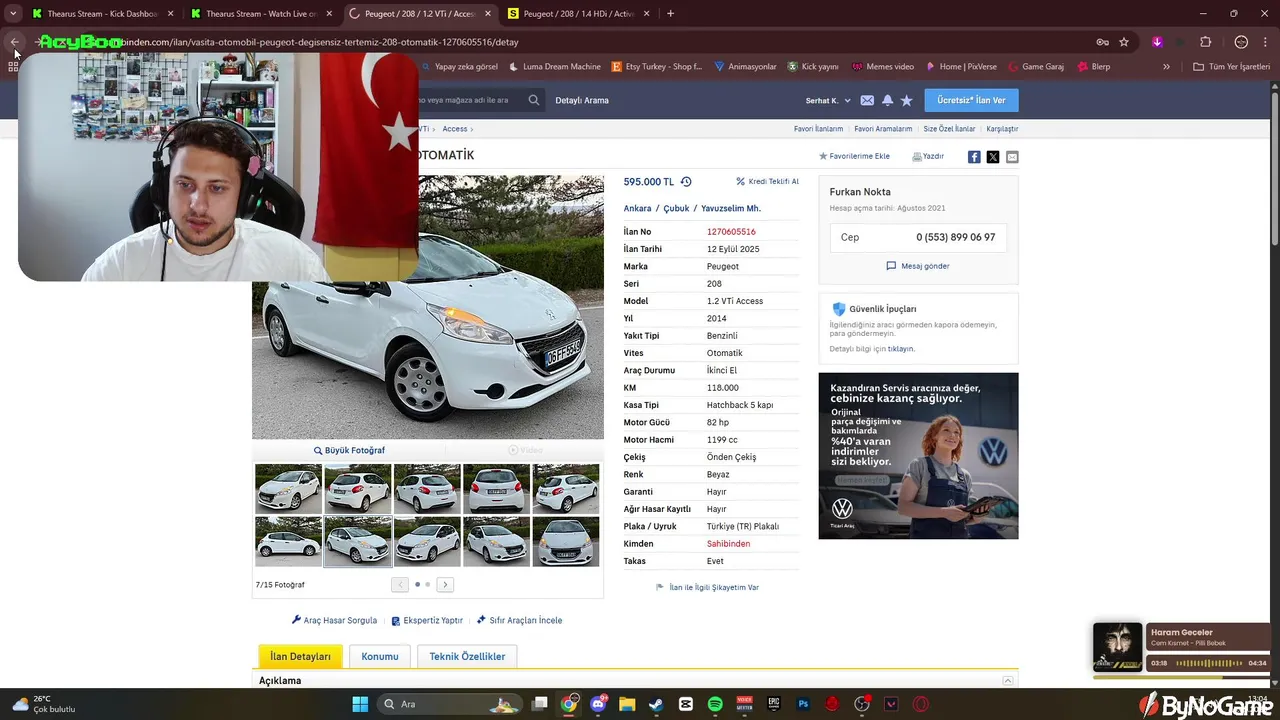Open Sıfır Araçları İncele link
This screenshot has width=1280, height=720.
point(519,620)
